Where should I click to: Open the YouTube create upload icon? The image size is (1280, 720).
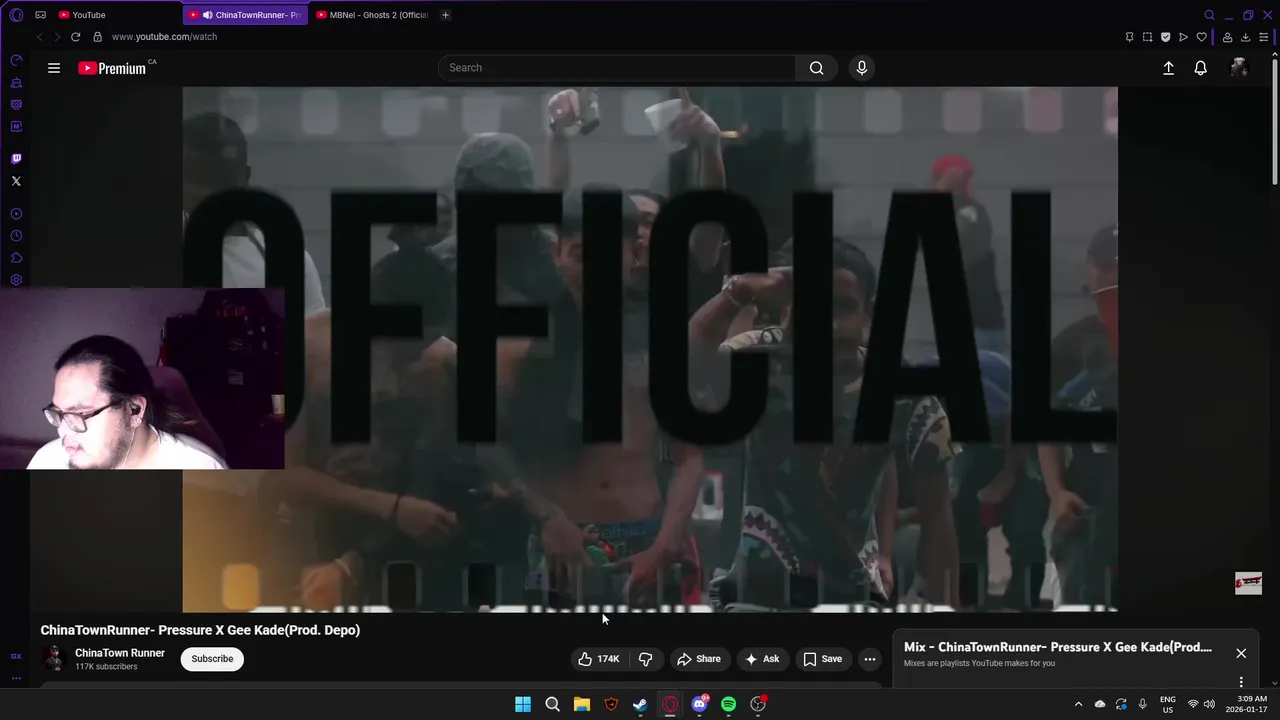1168,68
